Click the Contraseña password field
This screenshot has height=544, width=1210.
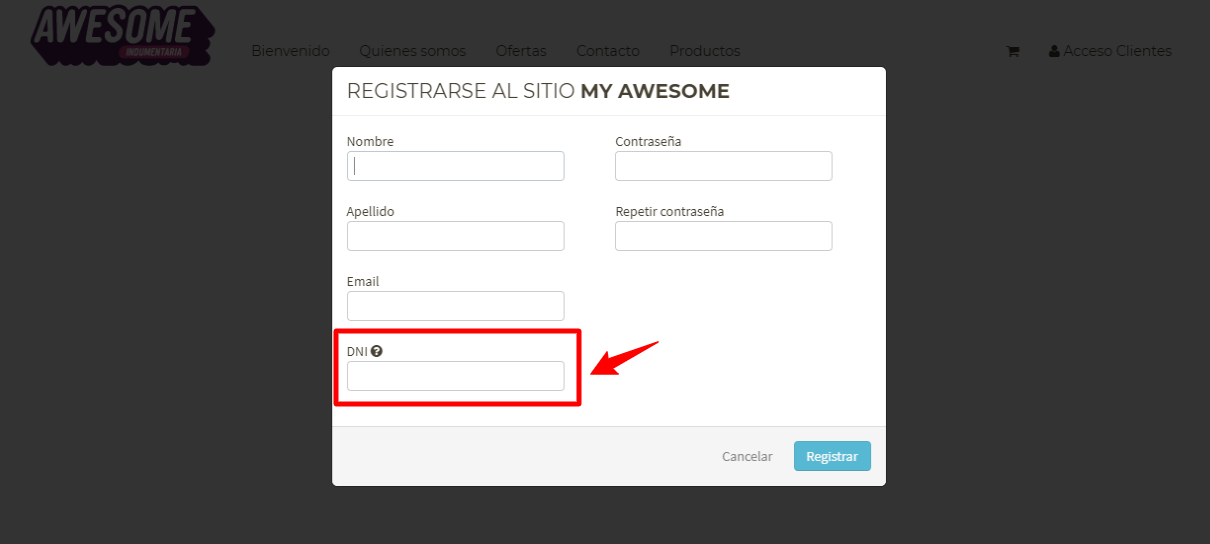pos(724,166)
